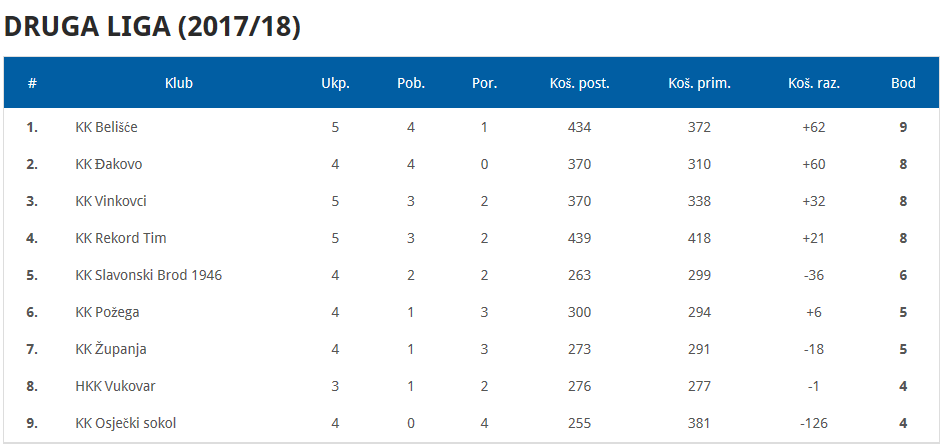Open the KK Belišće club entry
Screen dimensions: 942x446
(106, 127)
